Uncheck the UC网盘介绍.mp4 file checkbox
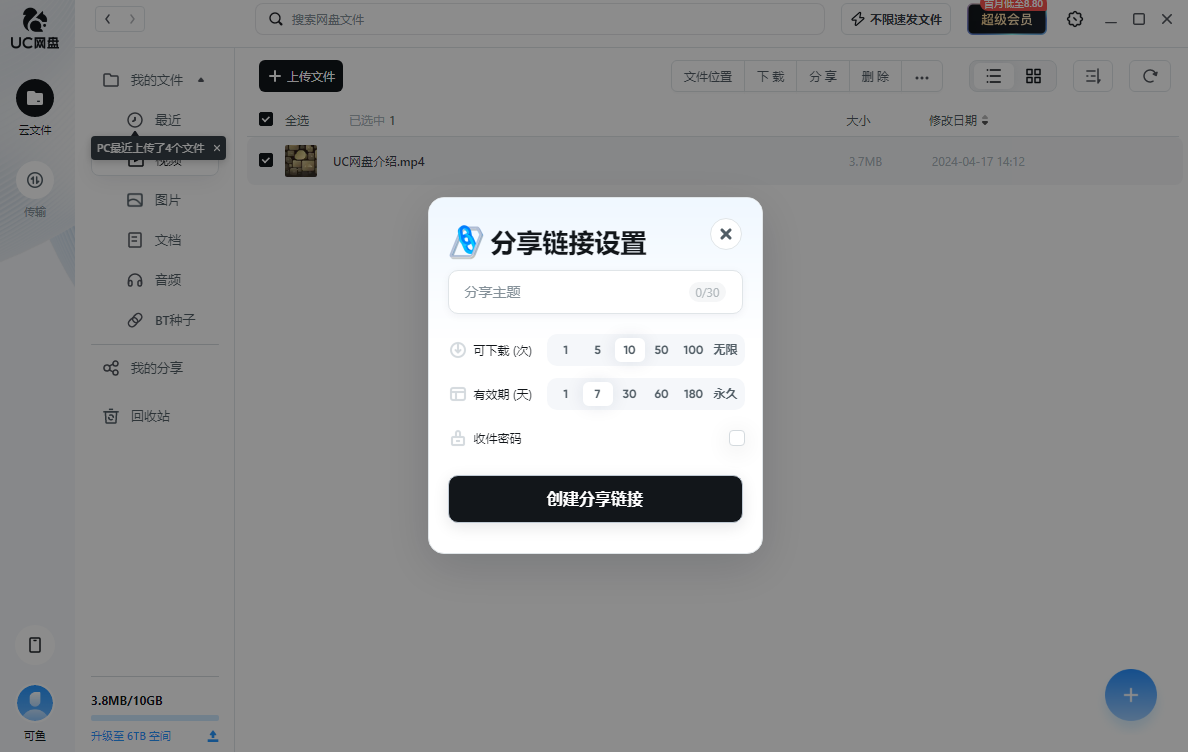This screenshot has width=1188, height=752. [x=266, y=160]
